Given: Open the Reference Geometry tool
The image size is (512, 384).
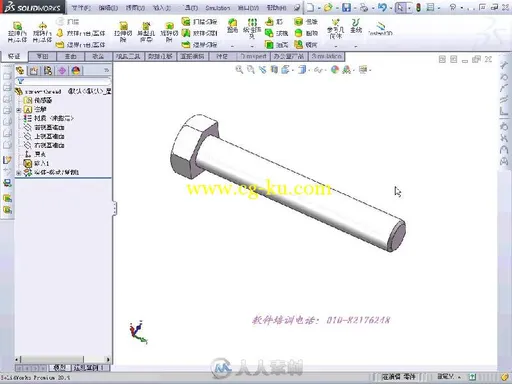Looking at the screenshot, I should coord(335,29).
